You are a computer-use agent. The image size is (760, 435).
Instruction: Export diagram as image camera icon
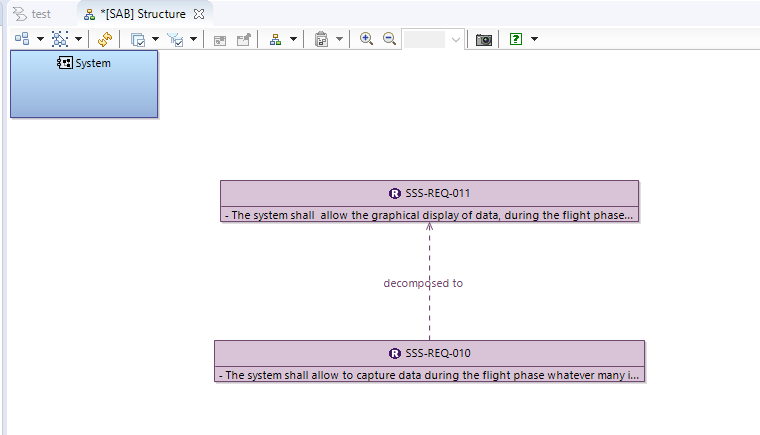click(484, 40)
